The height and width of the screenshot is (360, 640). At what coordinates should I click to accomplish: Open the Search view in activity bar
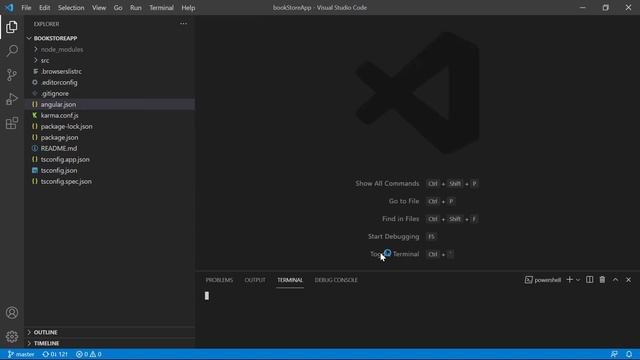[12, 51]
